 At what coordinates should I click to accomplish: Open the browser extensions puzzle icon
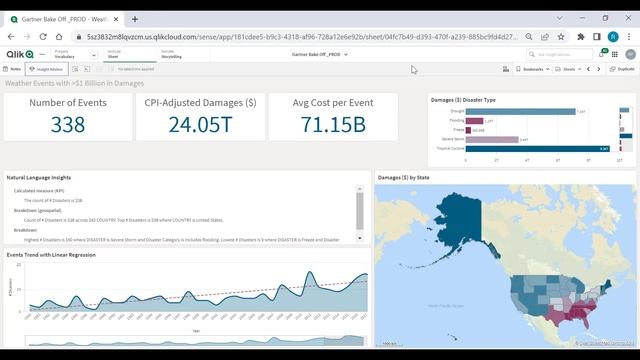coord(580,37)
